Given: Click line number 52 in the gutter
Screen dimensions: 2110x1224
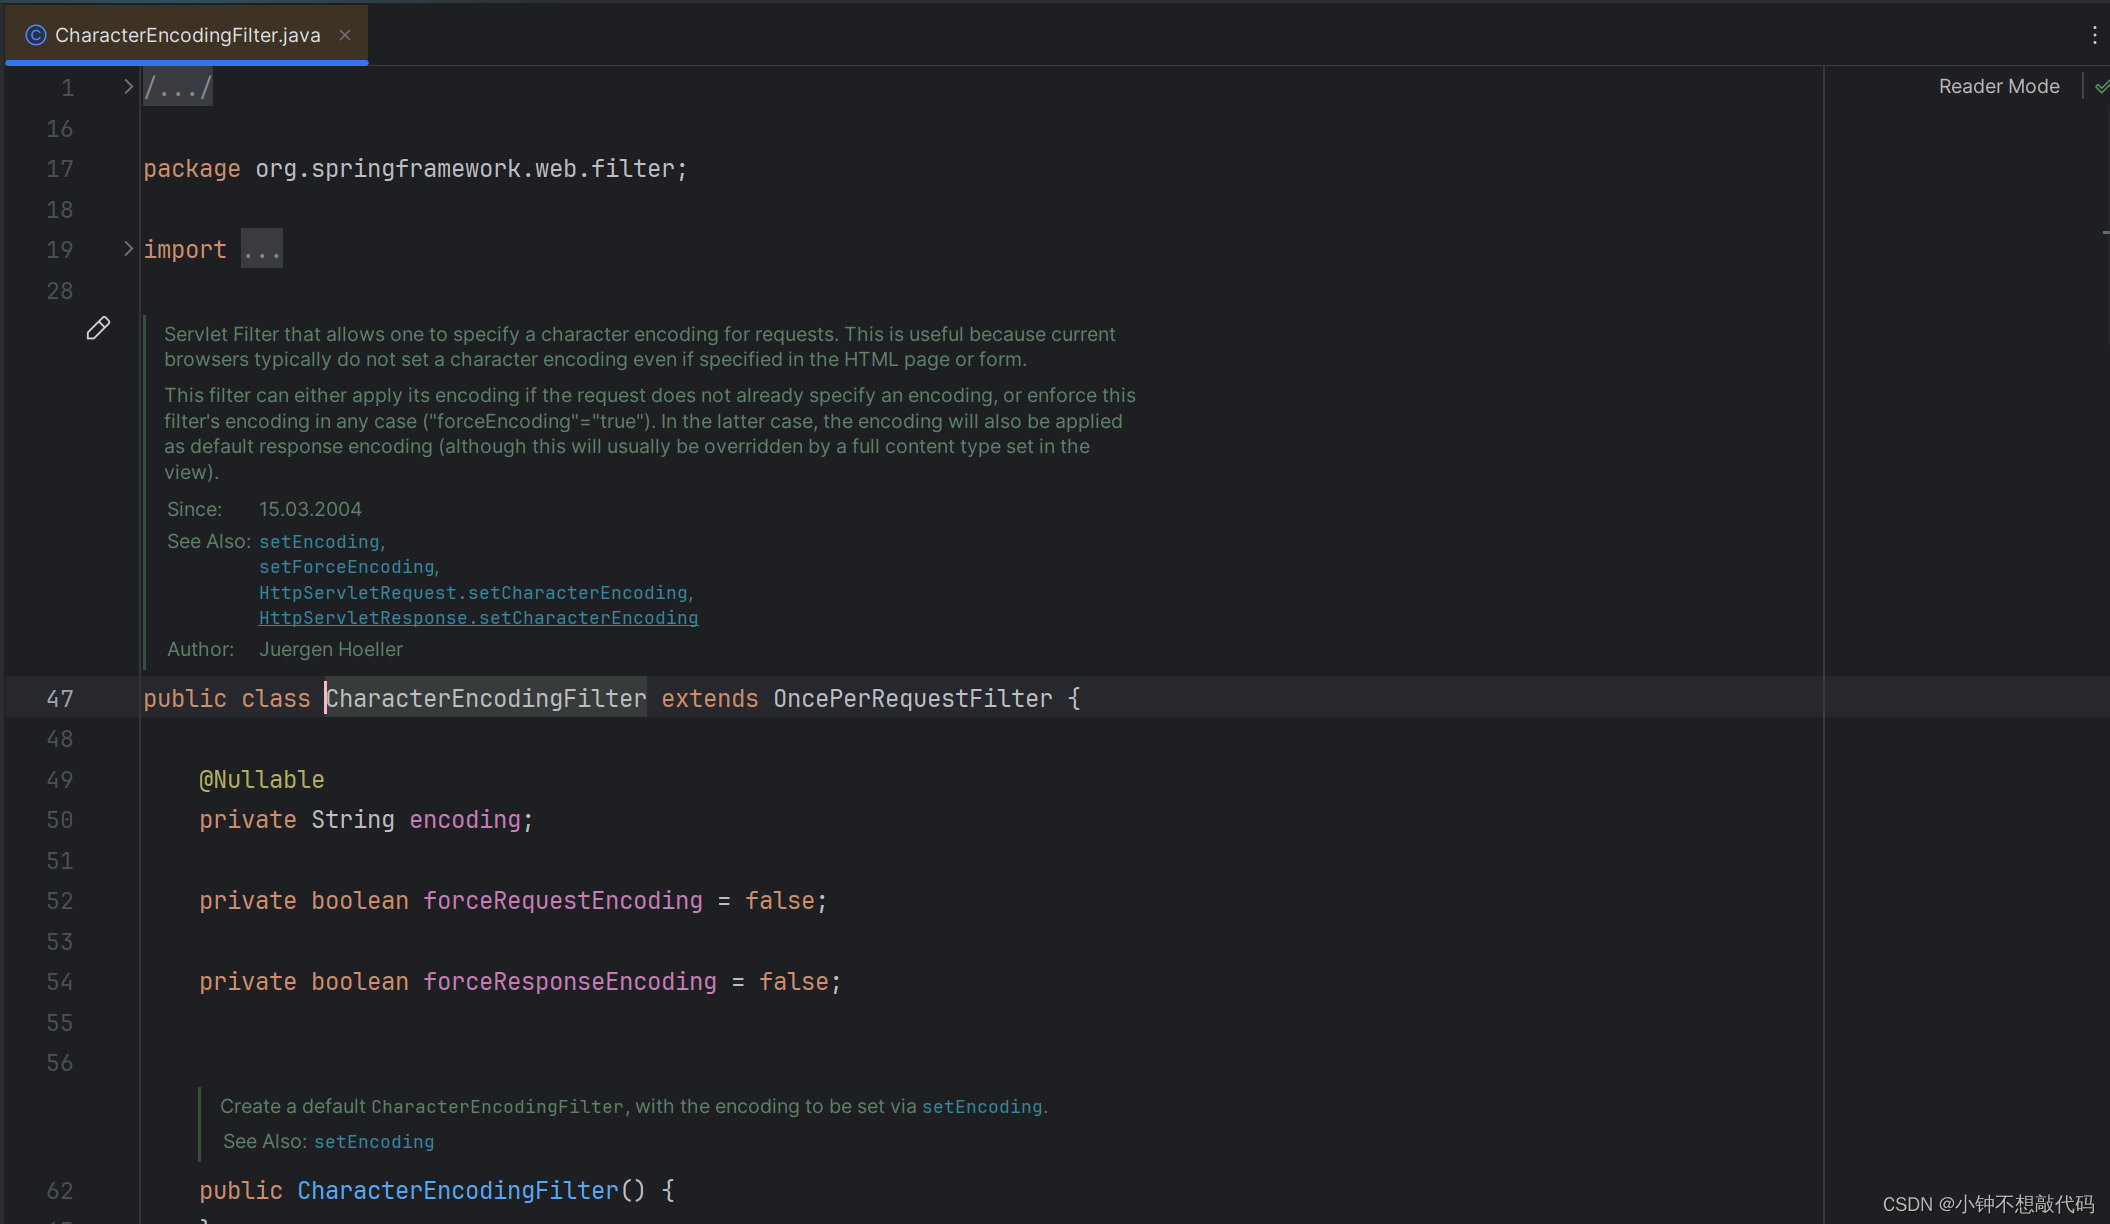Looking at the screenshot, I should [x=60, y=901].
